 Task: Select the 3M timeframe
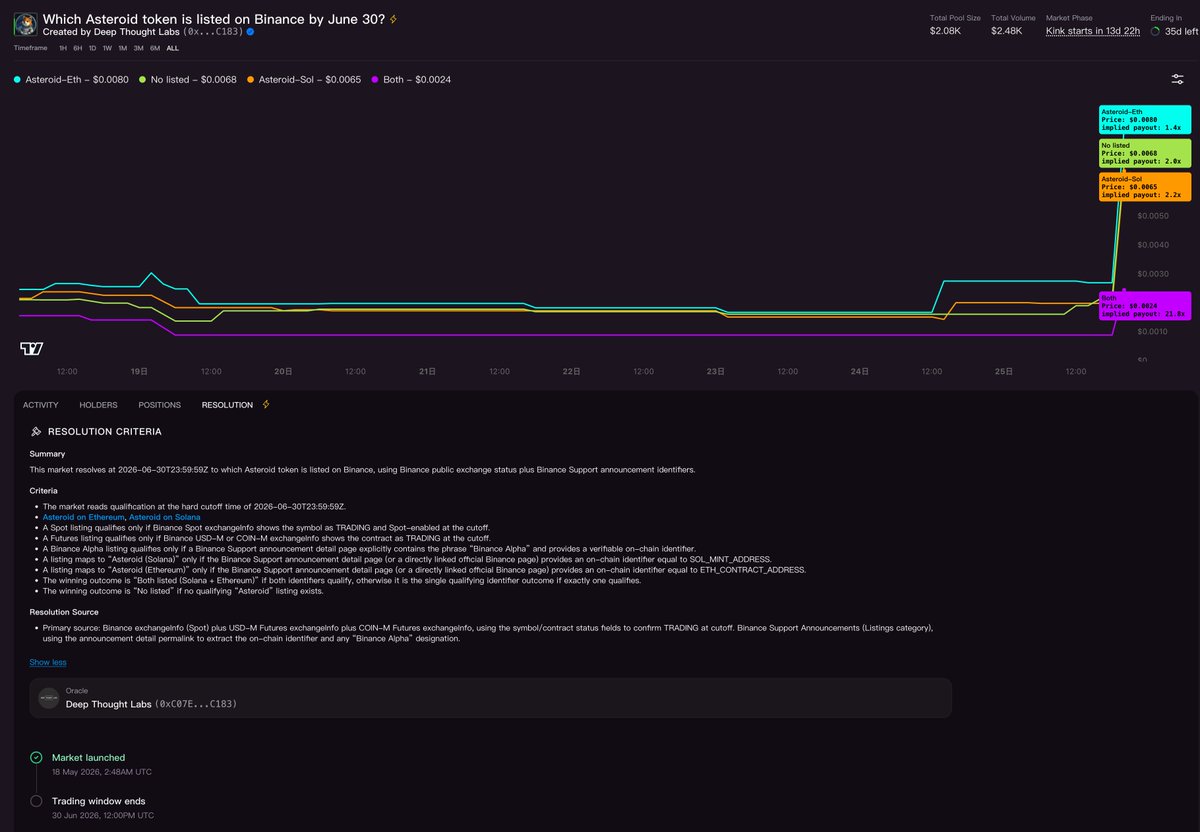(138, 48)
